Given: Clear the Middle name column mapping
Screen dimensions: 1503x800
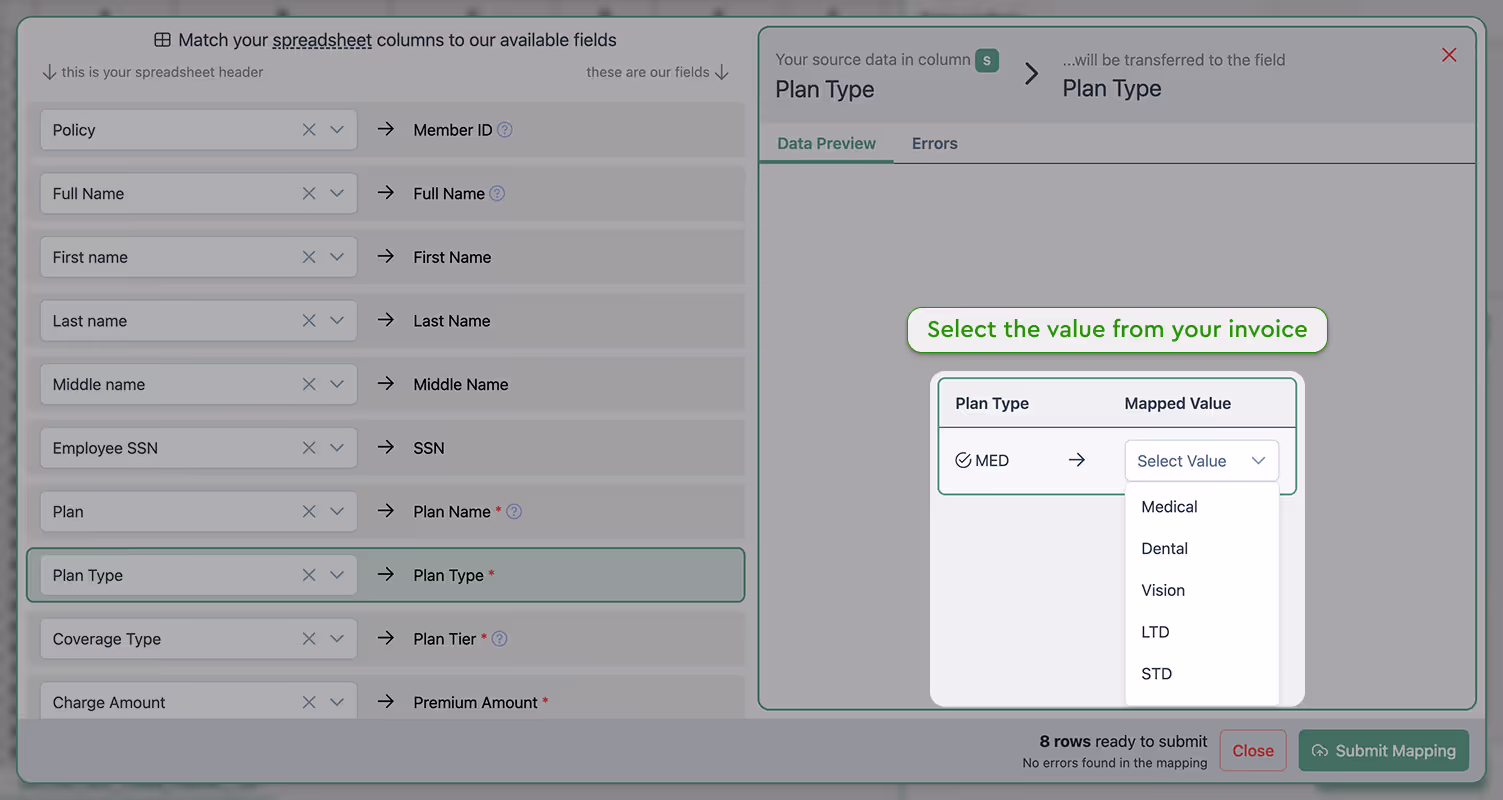Looking at the screenshot, I should tap(309, 384).
